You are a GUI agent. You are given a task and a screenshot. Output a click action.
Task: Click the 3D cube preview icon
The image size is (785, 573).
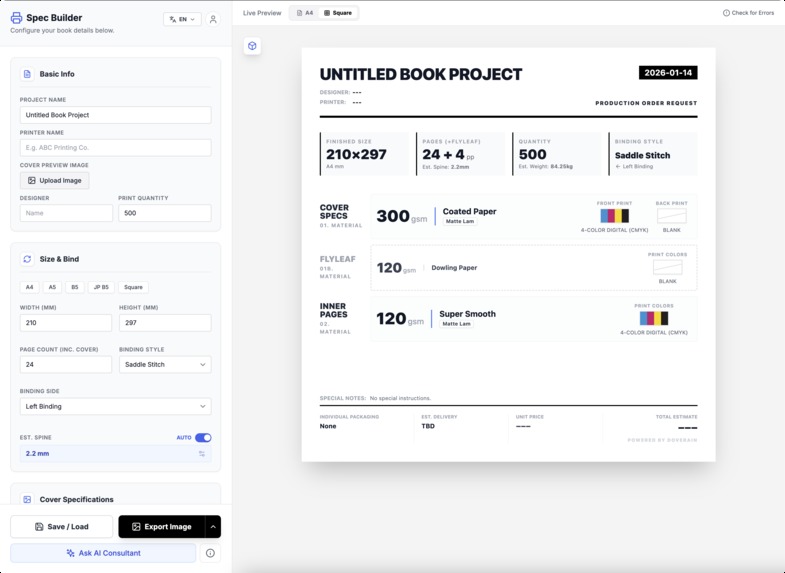coord(252,46)
